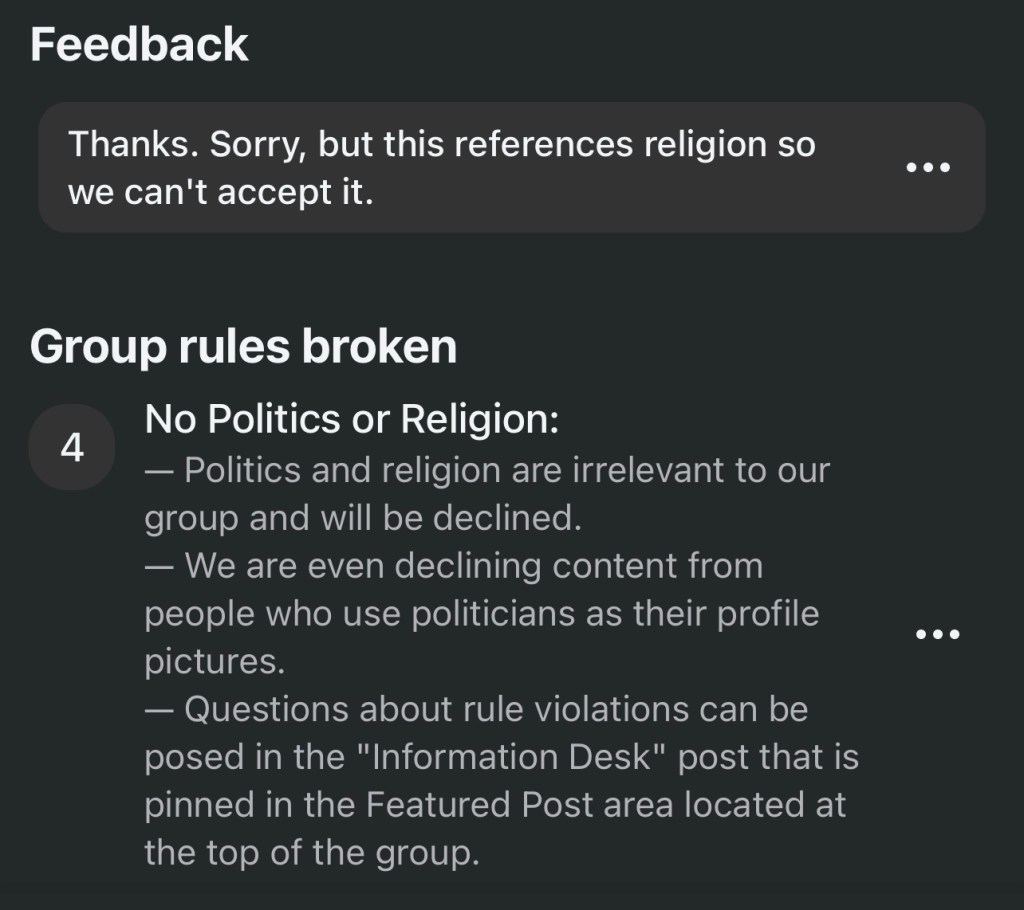
Task: Click "people who use politicians as their profile"
Action: coord(481,614)
